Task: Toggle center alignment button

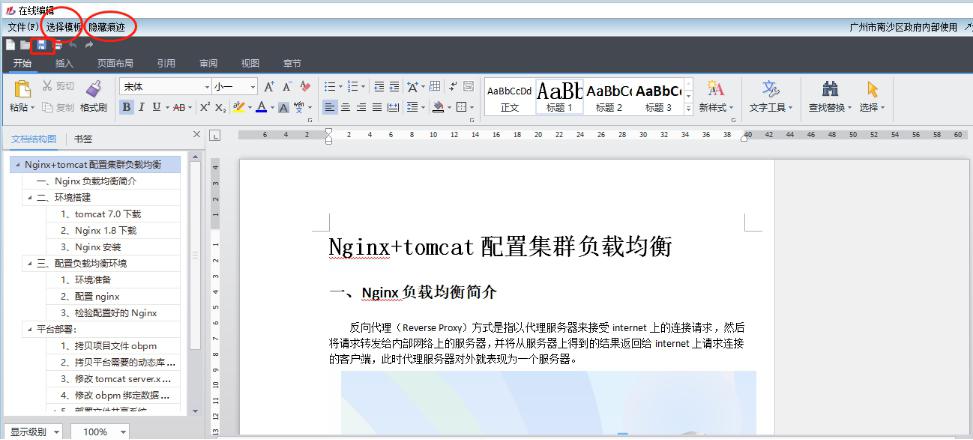Action: pyautogui.click(x=346, y=107)
